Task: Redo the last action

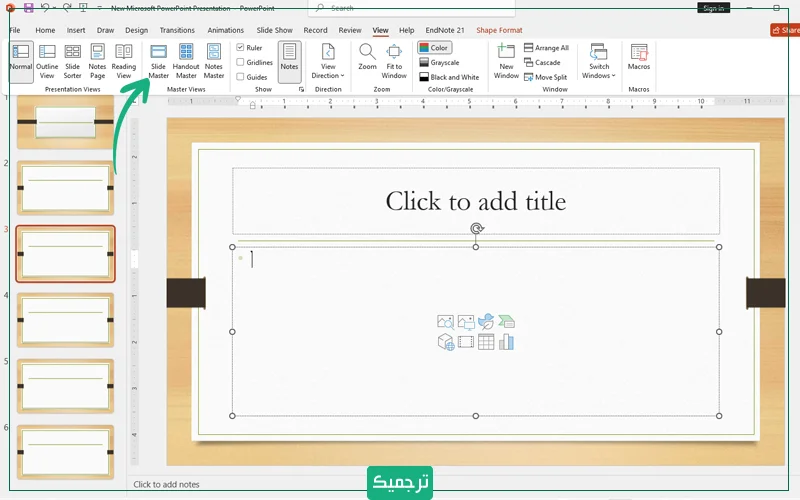Action: [67, 8]
